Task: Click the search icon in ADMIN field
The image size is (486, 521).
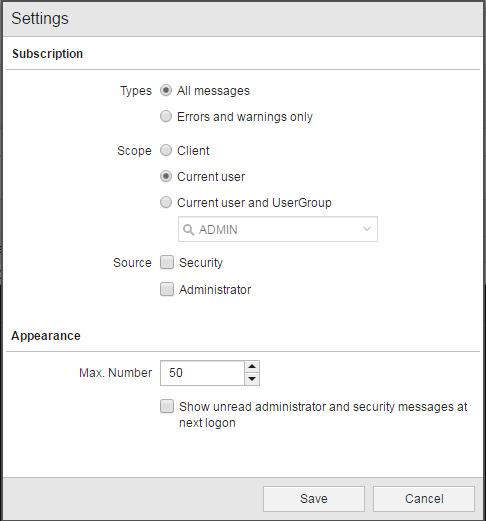Action: click(x=188, y=230)
